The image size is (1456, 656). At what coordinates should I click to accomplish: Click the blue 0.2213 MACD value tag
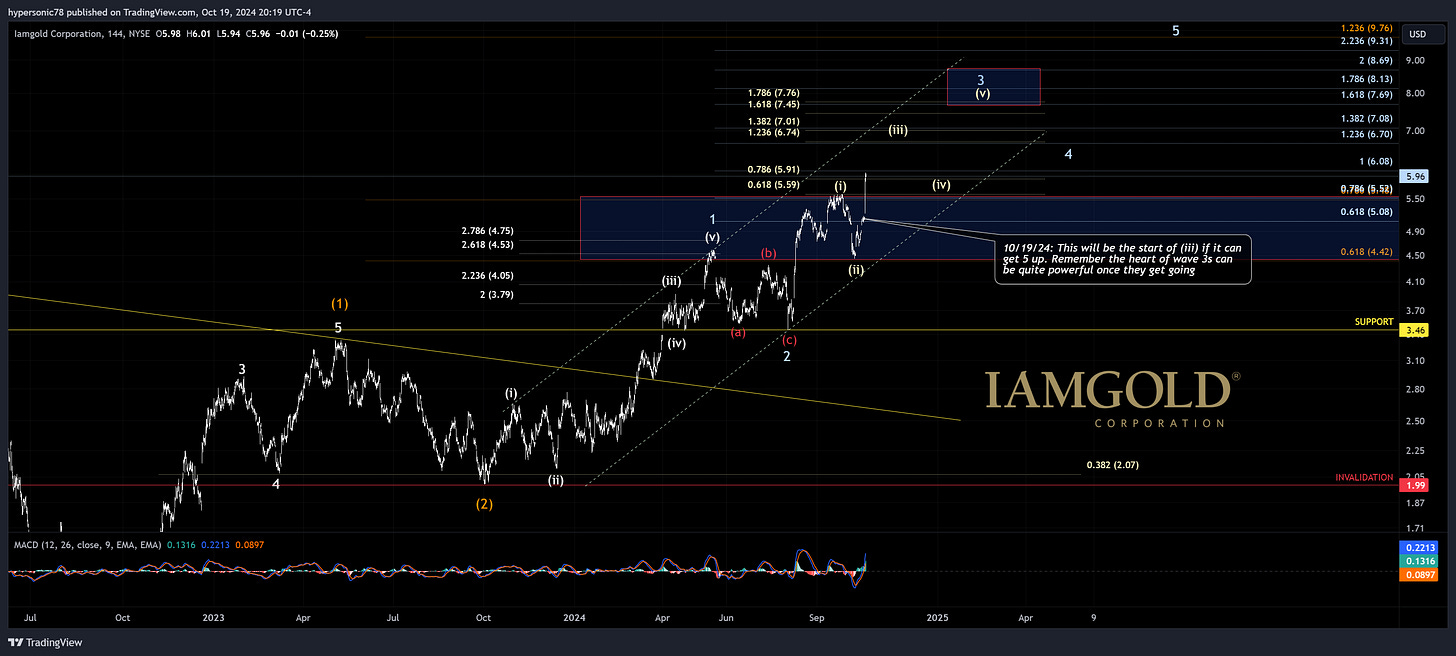point(1418,549)
